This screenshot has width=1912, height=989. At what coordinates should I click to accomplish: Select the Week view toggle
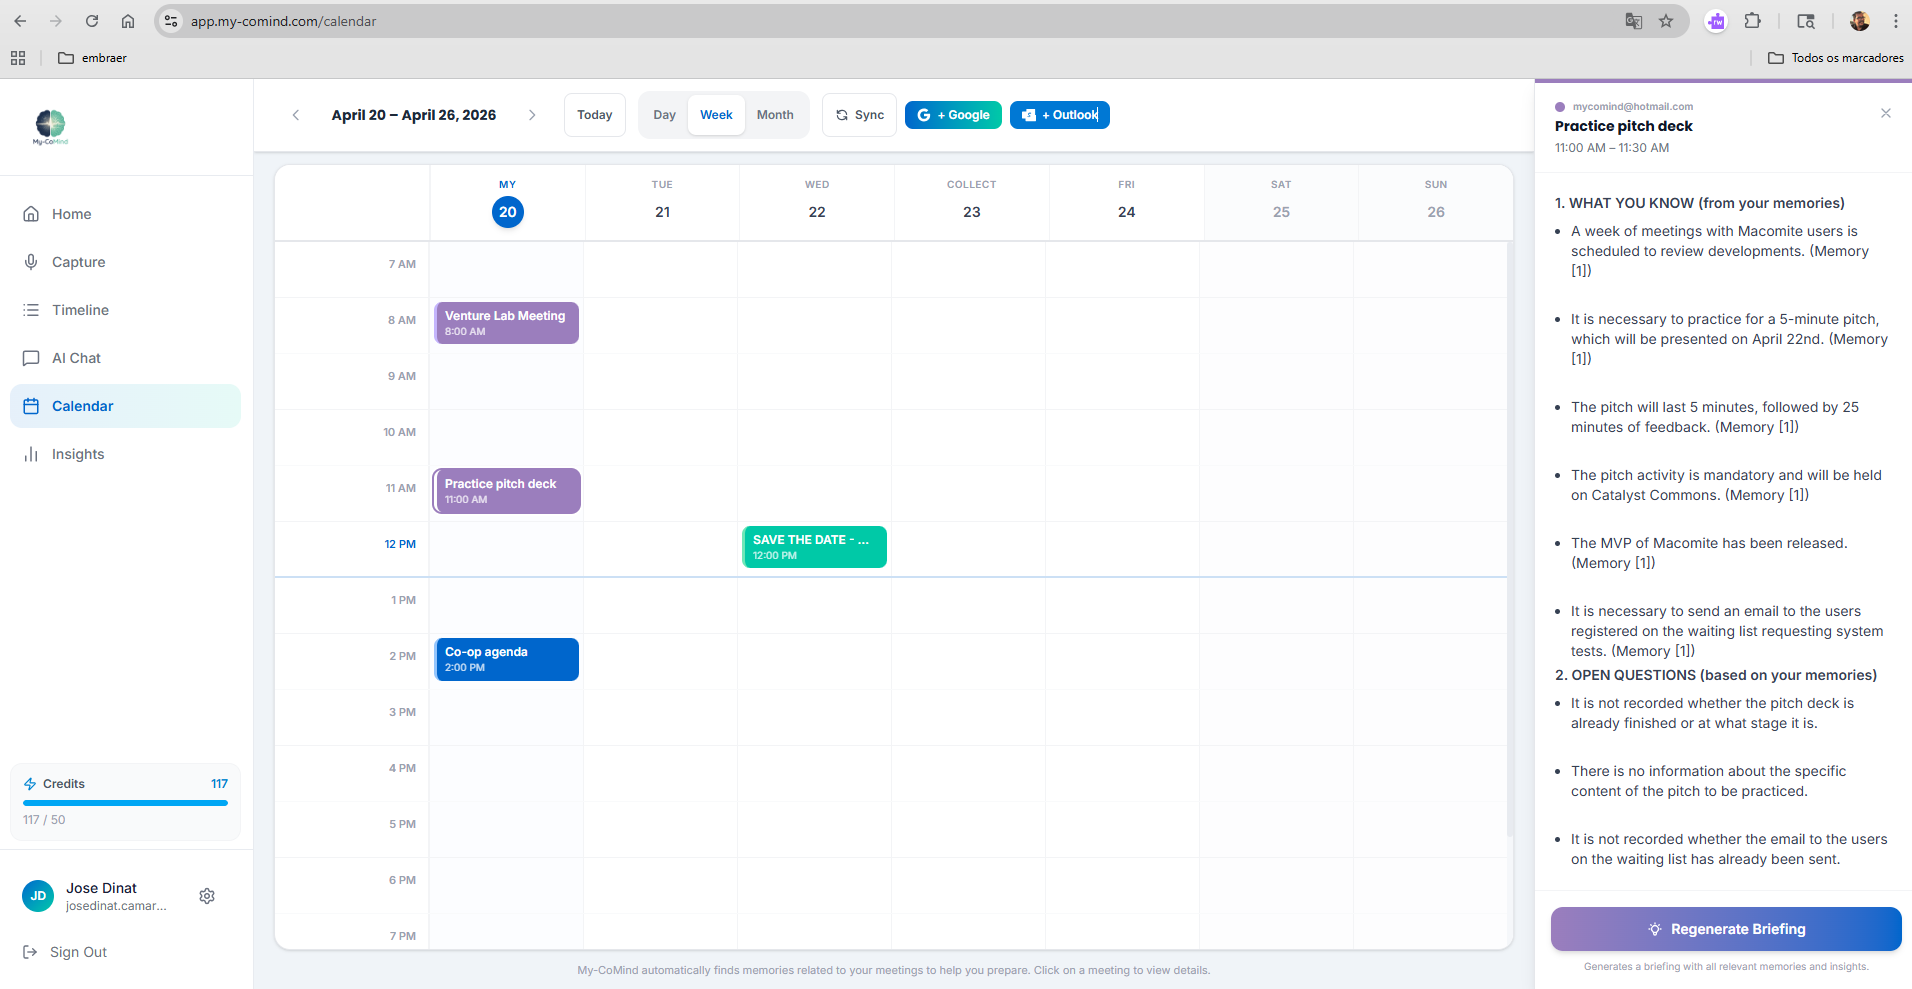[x=716, y=115]
